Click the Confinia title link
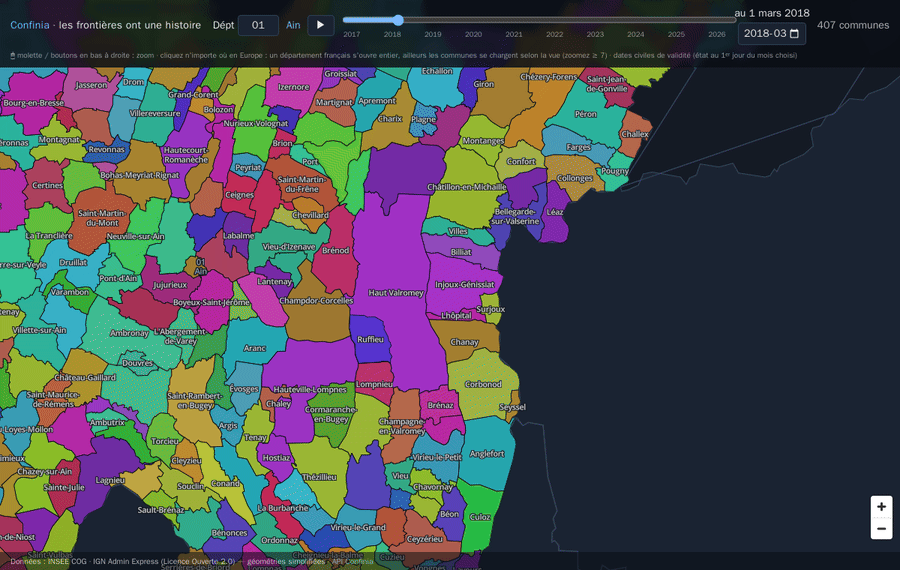The height and width of the screenshot is (570, 900). pos(30,25)
